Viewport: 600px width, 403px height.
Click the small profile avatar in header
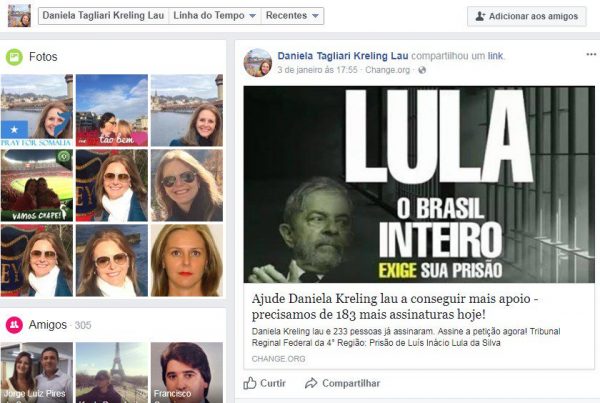[x=19, y=15]
